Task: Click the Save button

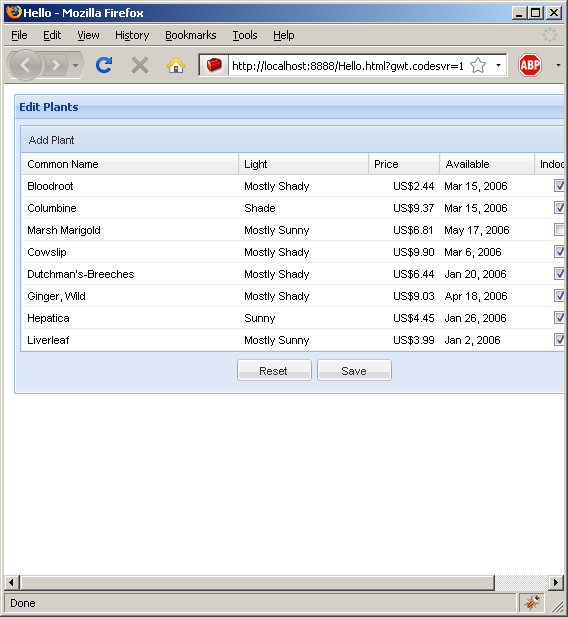Action: click(x=354, y=370)
